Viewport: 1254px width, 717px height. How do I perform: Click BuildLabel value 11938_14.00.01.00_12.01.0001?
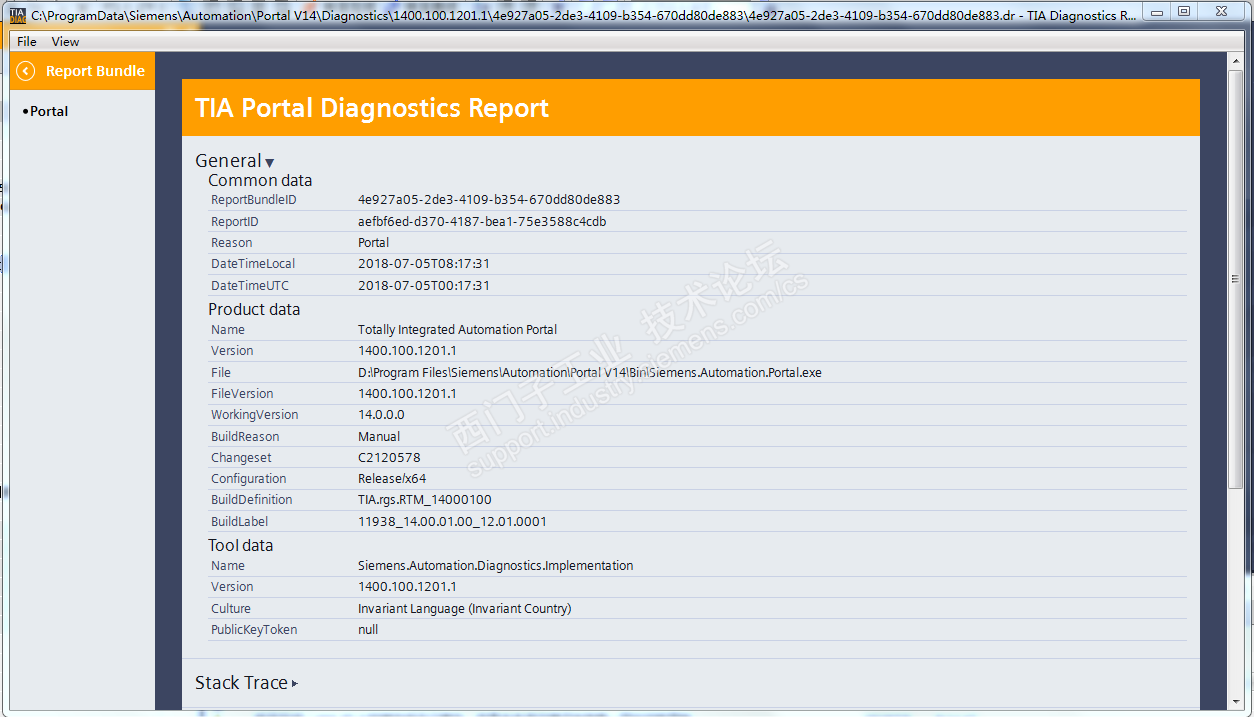[x=452, y=522]
